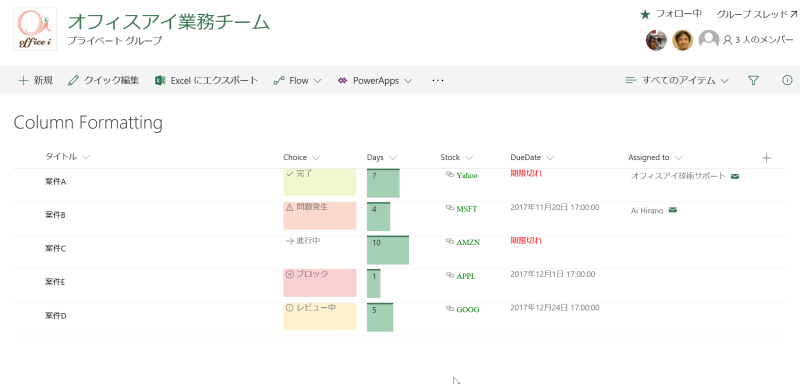This screenshot has width=800, height=384.
Task: Click the link icon beside Yahoo
Action: pyautogui.click(x=449, y=174)
